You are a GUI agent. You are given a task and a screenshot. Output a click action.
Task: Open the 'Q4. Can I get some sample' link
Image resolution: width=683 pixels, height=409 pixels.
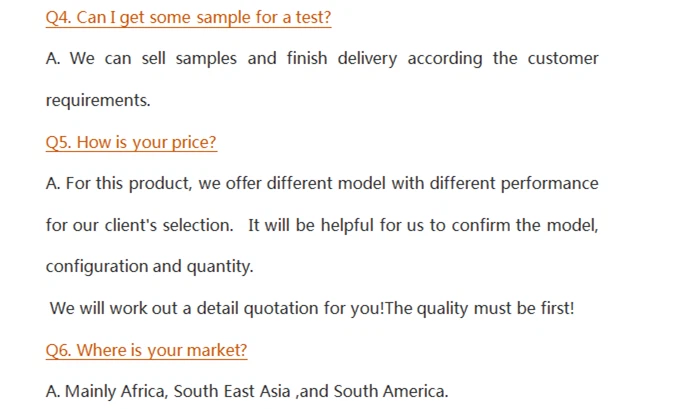188,18
